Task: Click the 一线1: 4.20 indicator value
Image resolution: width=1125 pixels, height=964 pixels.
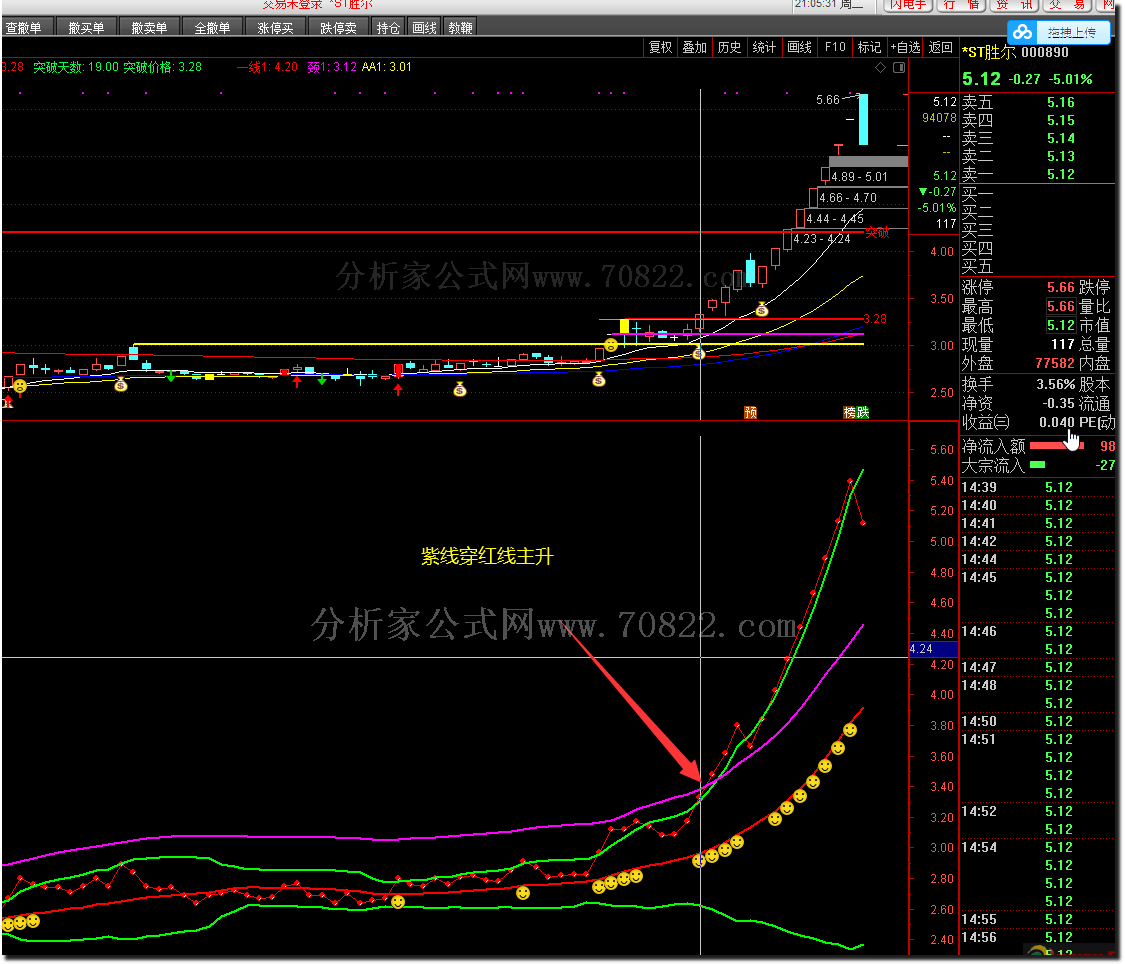Action: pos(267,67)
